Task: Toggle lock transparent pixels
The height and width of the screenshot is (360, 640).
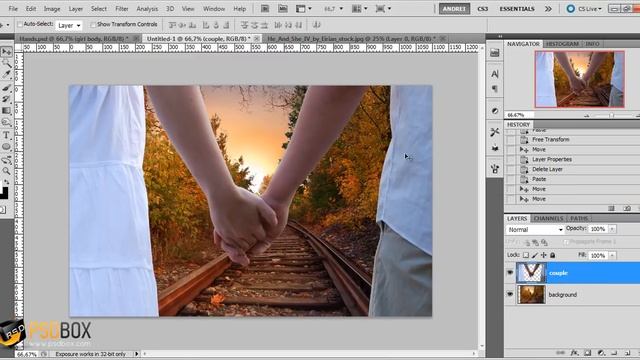Action: 526,255
